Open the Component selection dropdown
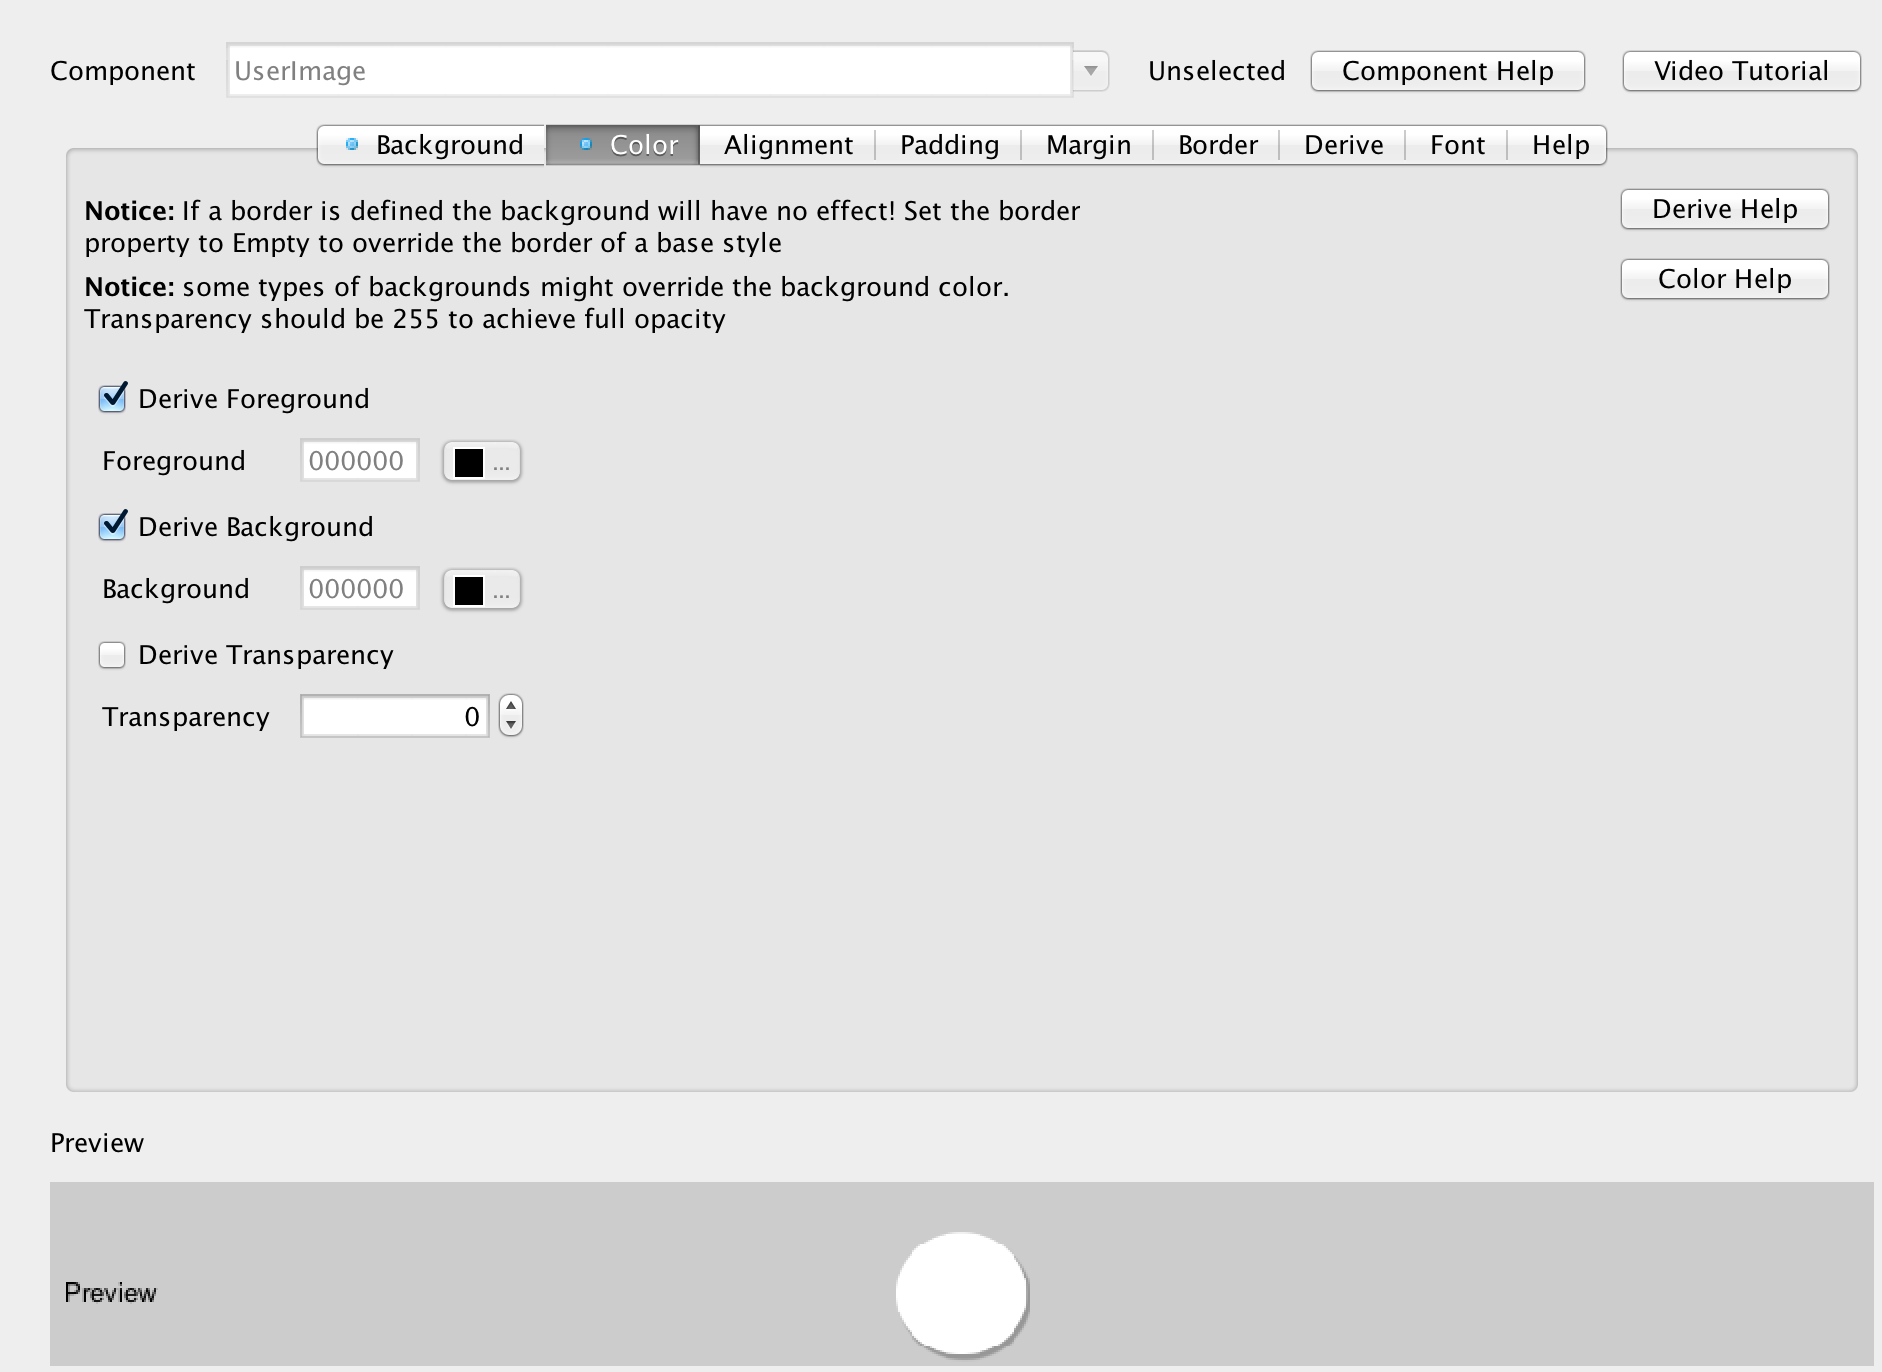 click(1091, 70)
